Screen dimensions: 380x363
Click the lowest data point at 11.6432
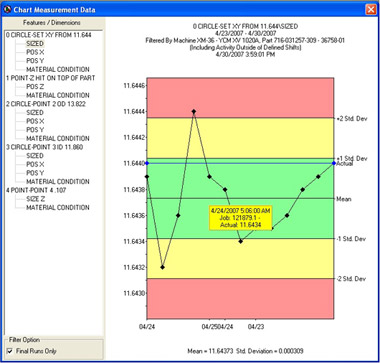pyautogui.click(x=163, y=267)
